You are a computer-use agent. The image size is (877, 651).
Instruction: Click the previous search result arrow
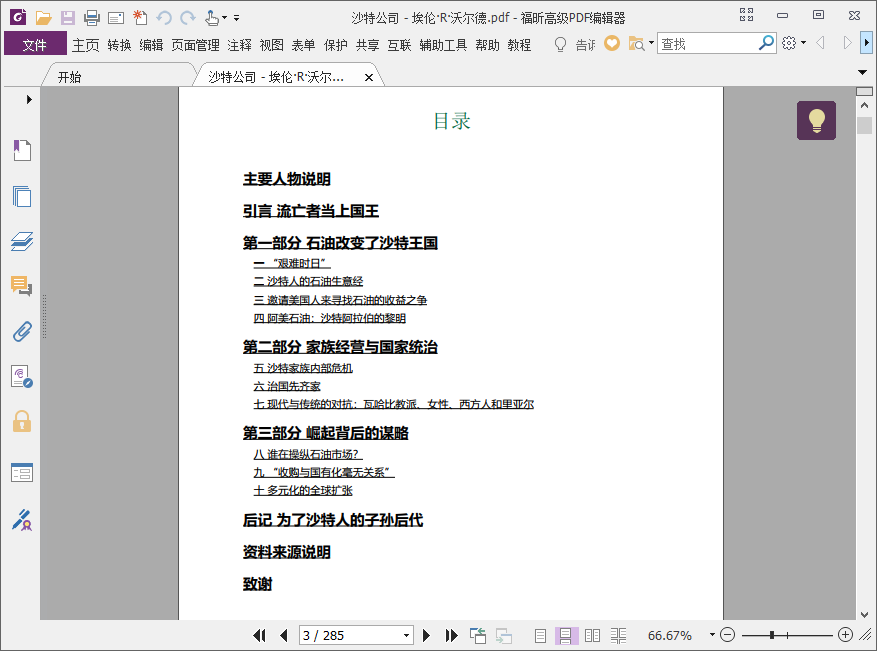(x=821, y=43)
